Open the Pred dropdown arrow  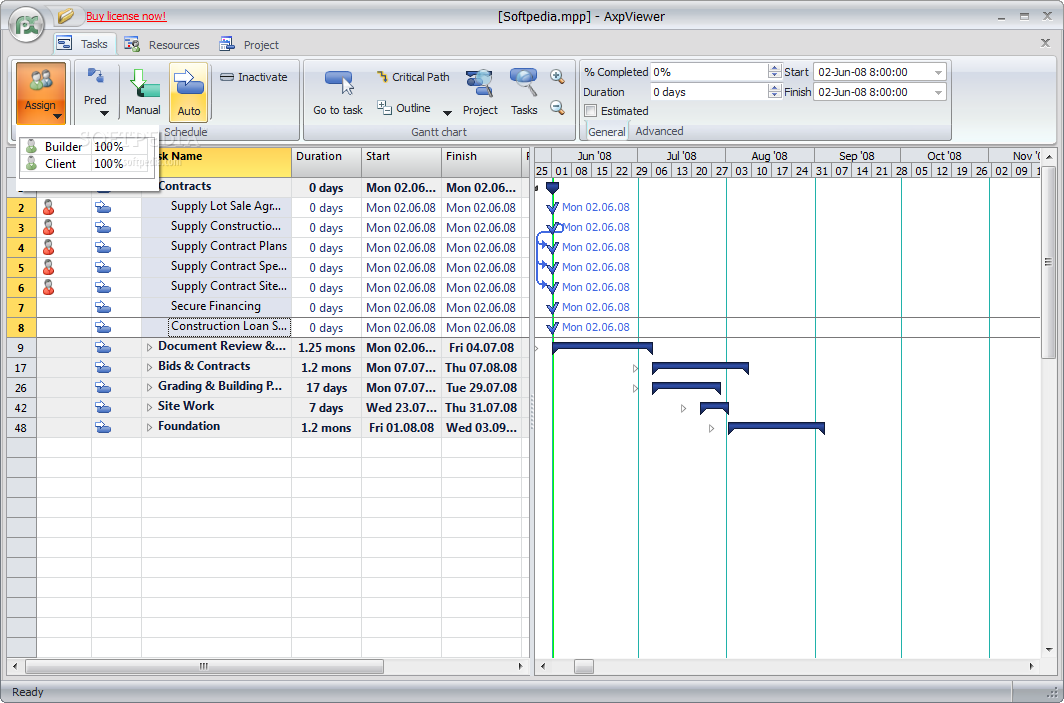[104, 113]
